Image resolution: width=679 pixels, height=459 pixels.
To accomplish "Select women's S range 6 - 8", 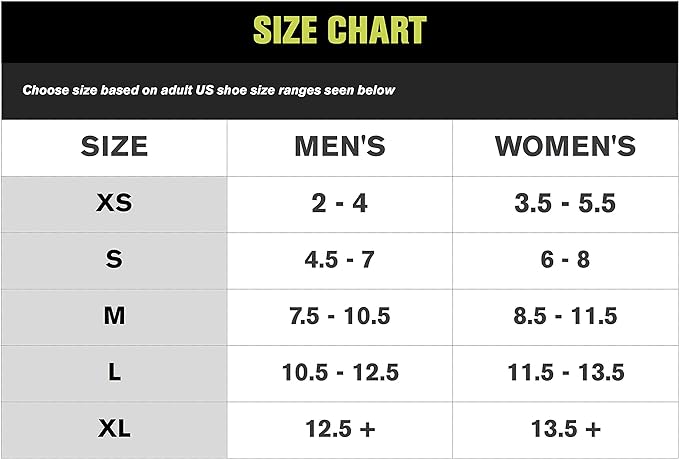I will 565,260.
